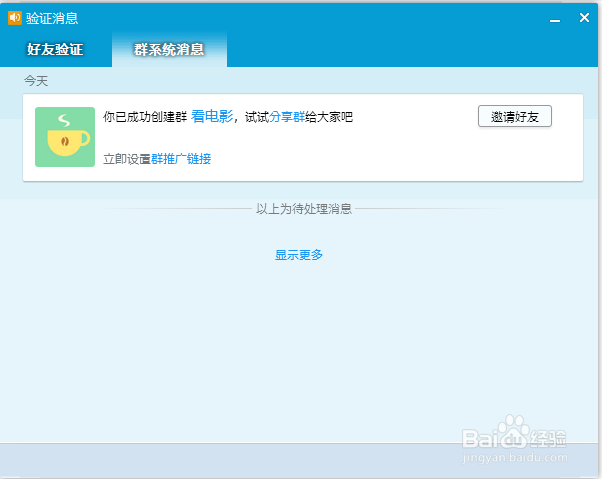The width and height of the screenshot is (602, 479).
Task: Click the 你已成功创建群 message text
Action: tap(145, 117)
